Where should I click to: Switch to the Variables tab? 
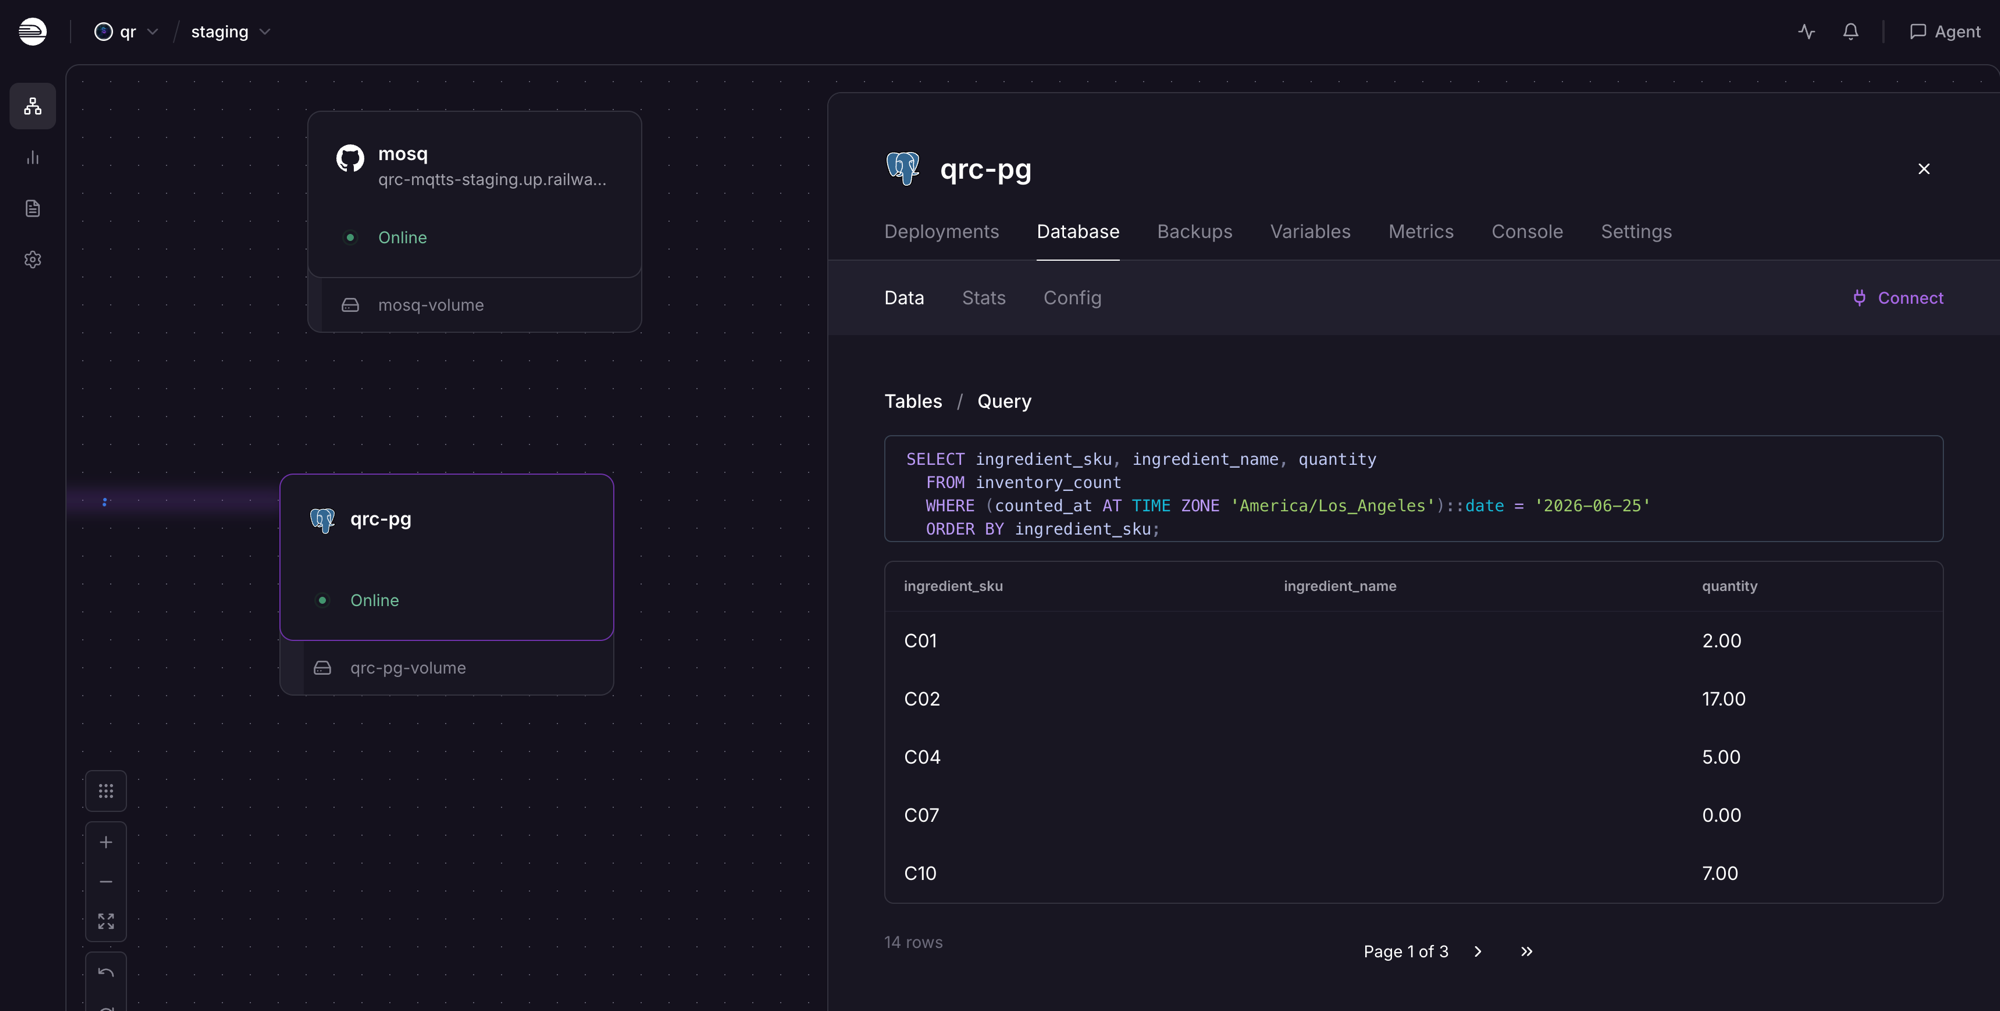pyautogui.click(x=1310, y=232)
